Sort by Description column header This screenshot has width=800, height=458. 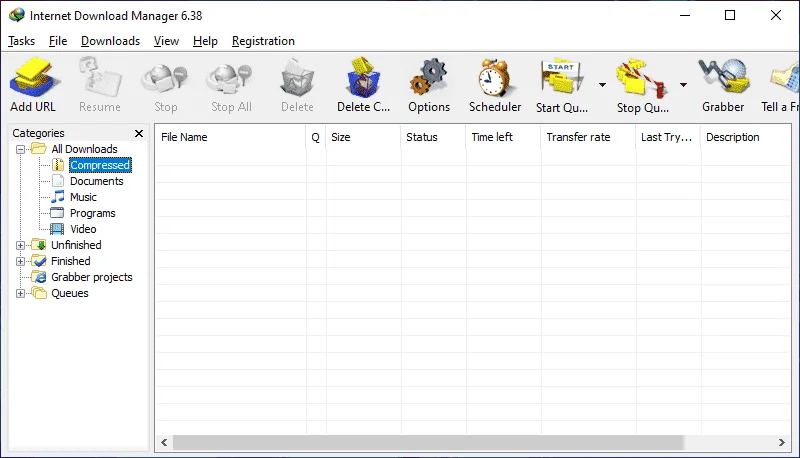pos(746,137)
